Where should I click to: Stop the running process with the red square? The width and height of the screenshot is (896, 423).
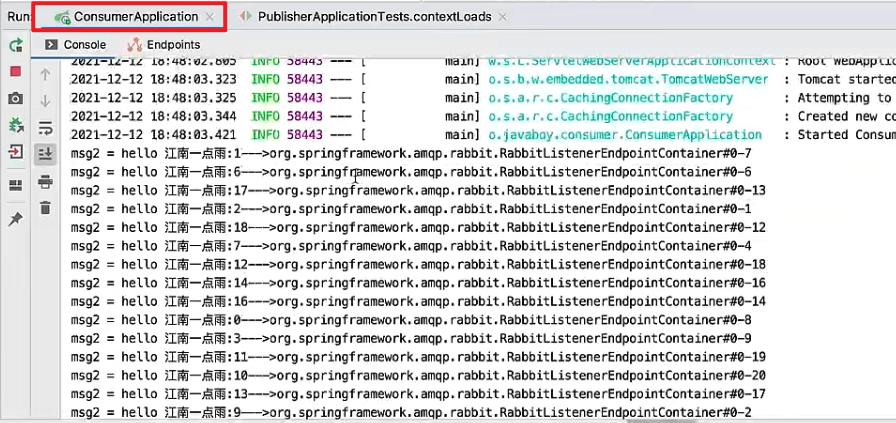click(16, 71)
